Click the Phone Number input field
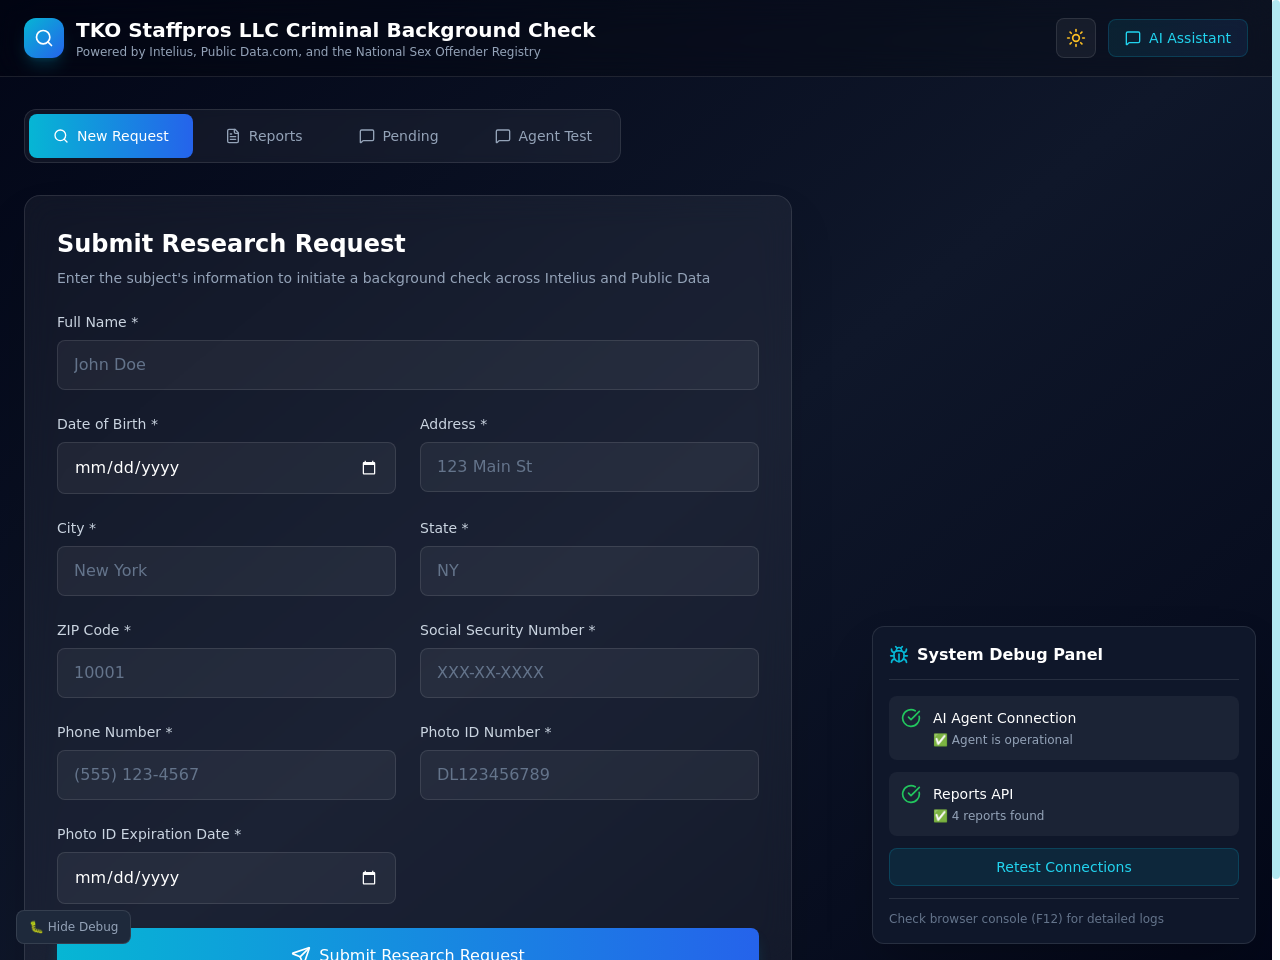Image resolution: width=1280 pixels, height=960 pixels. pos(226,775)
